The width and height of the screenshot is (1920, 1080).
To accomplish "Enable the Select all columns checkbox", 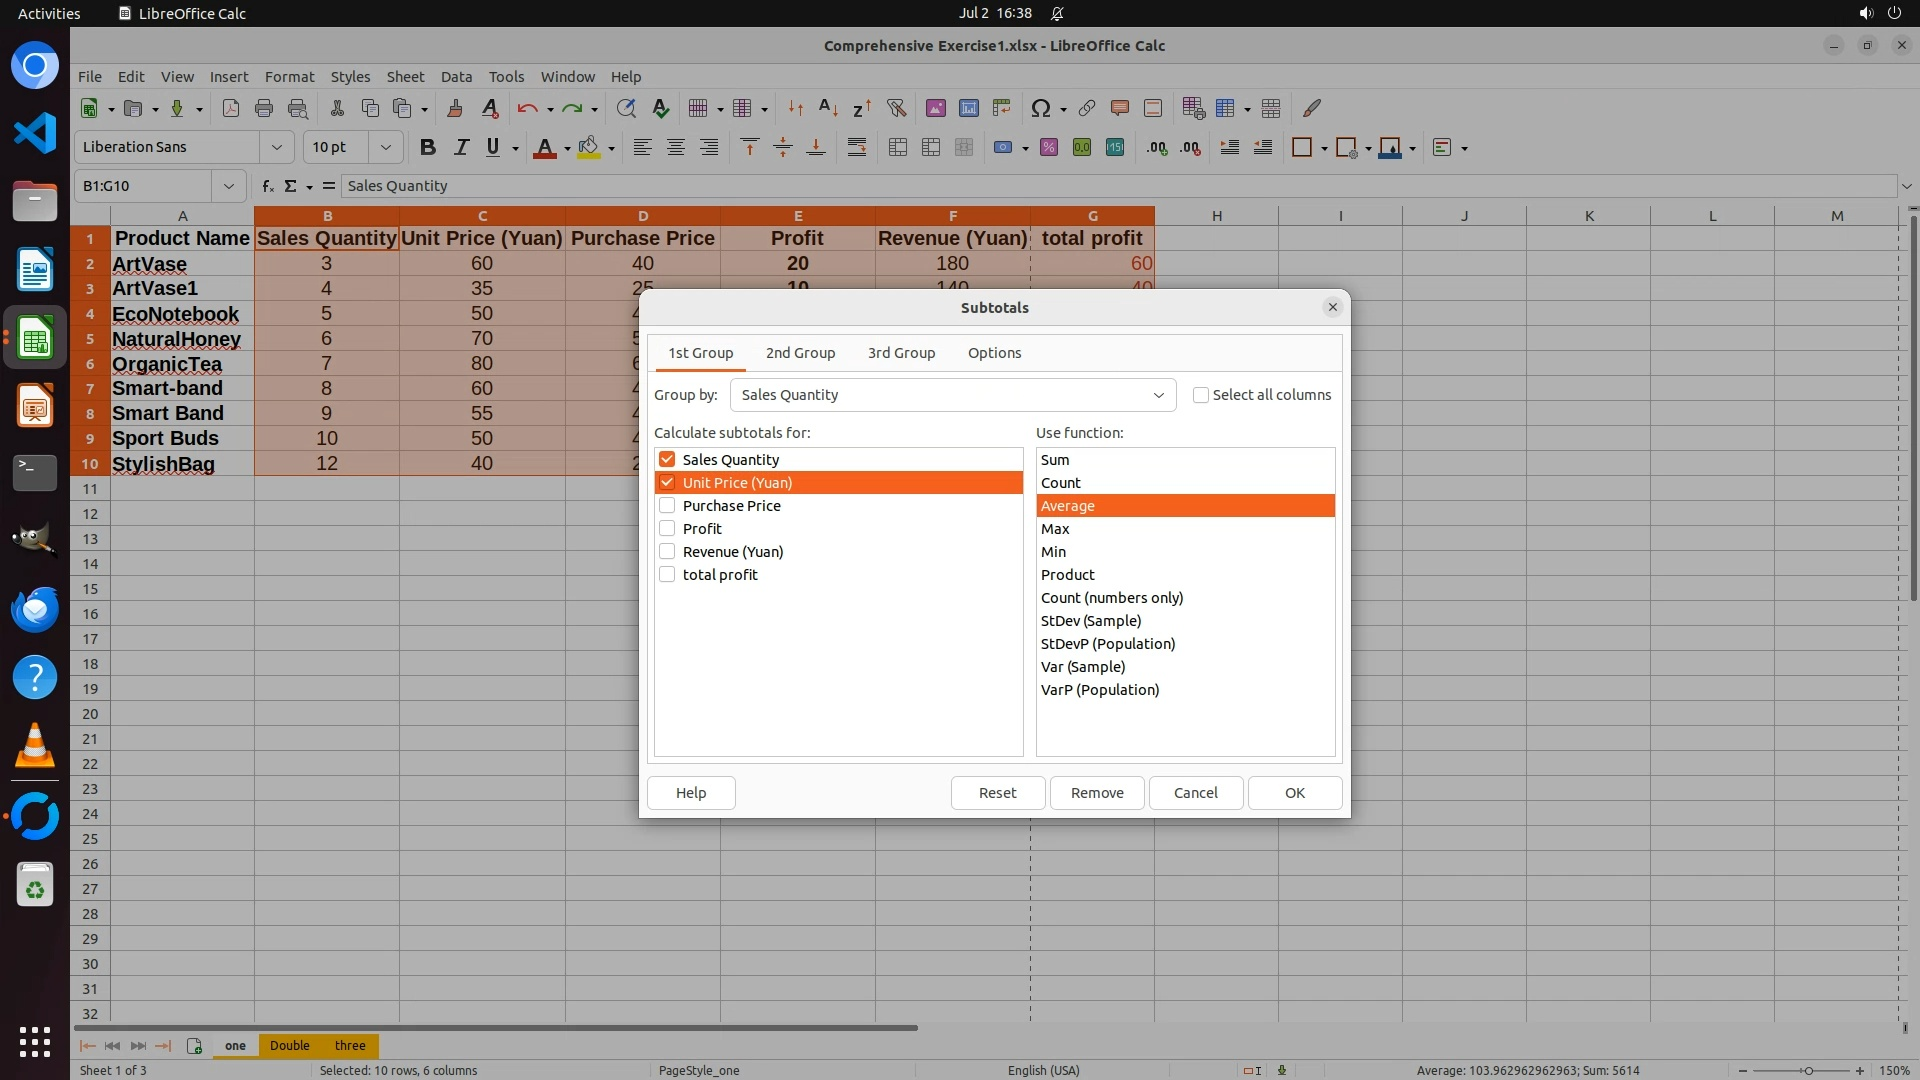I will tap(1201, 395).
